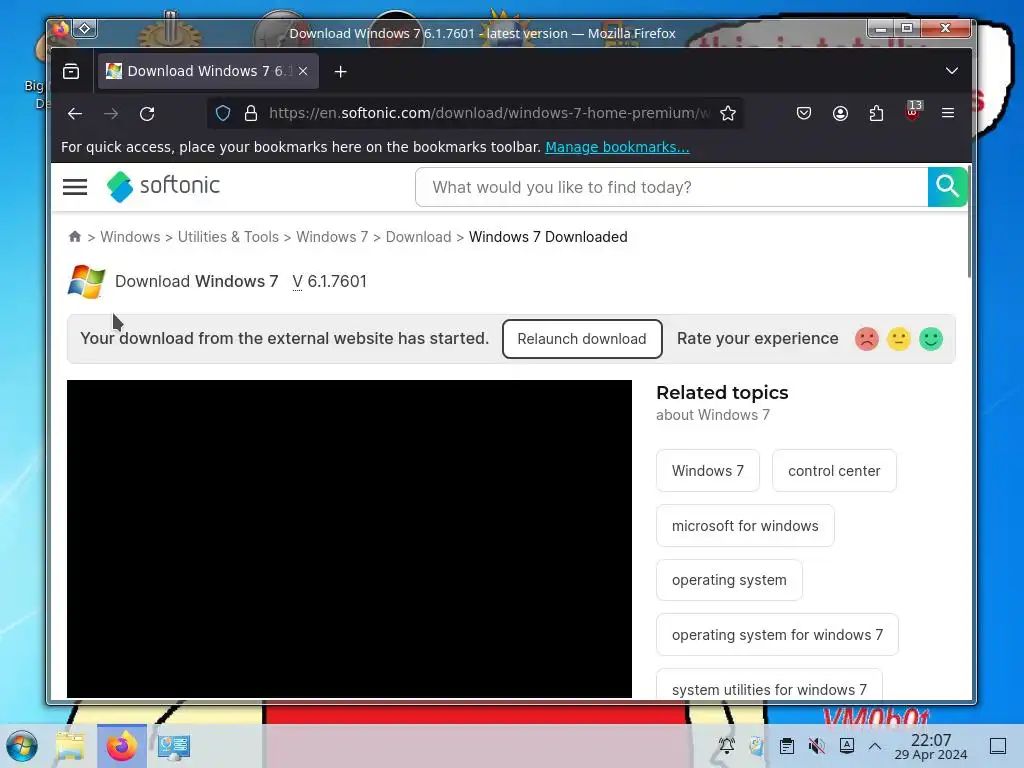Screen dimensions: 1024x768
Task: Go back with the Firefox back arrow
Action: click(74, 114)
